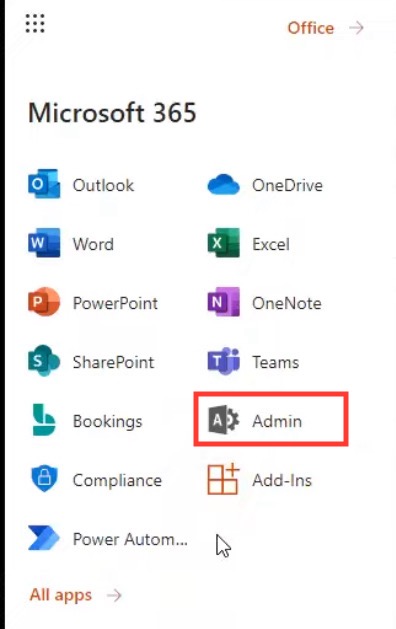Select the Power Autom... text label

pos(130,539)
